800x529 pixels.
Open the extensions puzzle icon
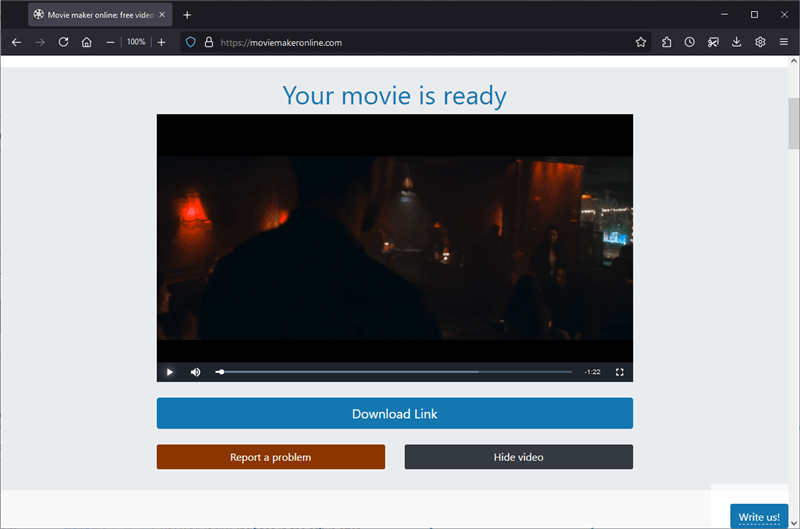click(x=666, y=42)
